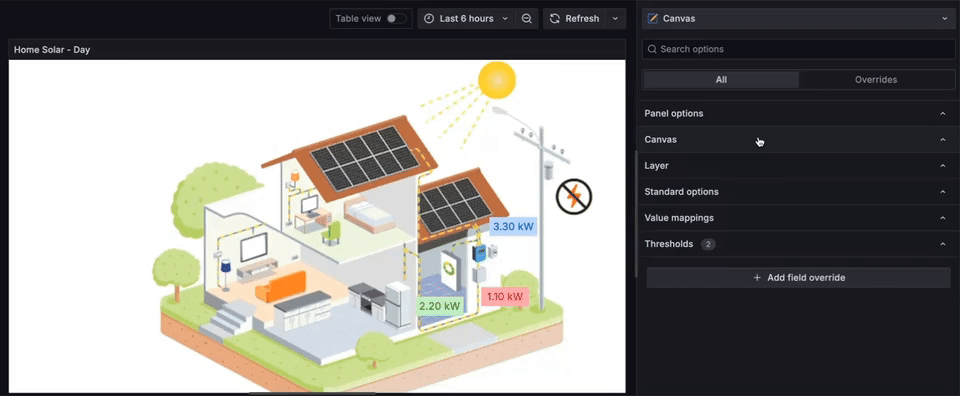Image resolution: width=960 pixels, height=396 pixels.
Task: Toggle the Table view switch
Action: tap(396, 19)
